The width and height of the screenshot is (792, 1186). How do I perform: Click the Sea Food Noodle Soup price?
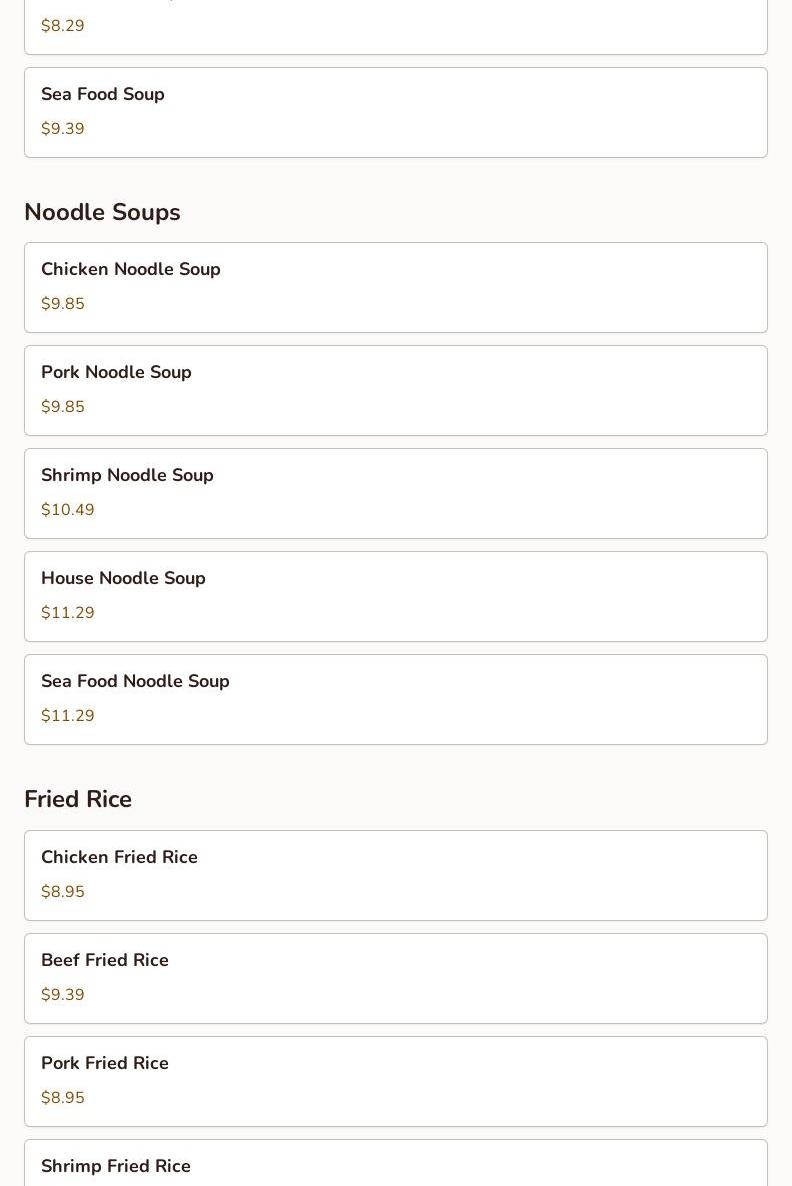(x=68, y=716)
